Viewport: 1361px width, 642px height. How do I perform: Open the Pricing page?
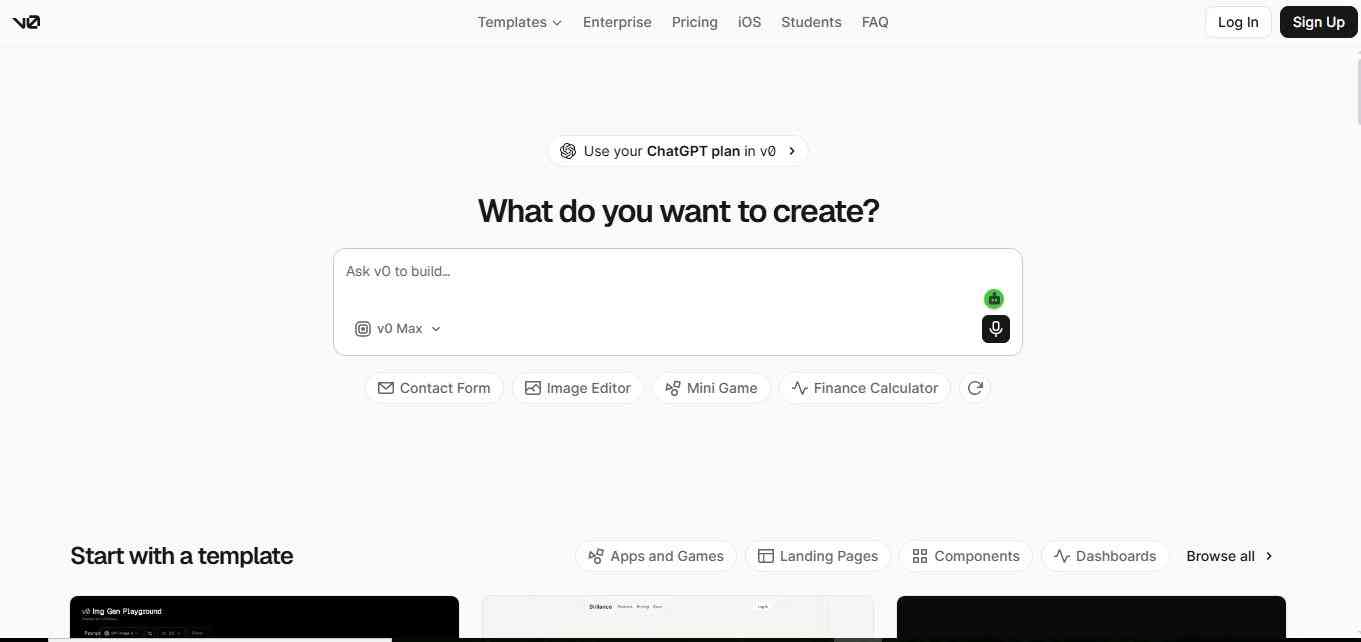[x=695, y=22]
